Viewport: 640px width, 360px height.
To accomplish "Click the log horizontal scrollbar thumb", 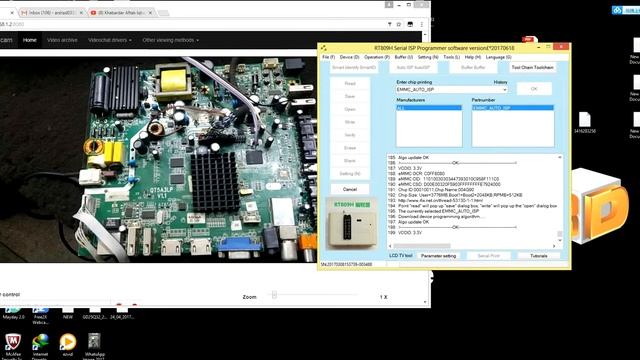I will click(x=422, y=246).
